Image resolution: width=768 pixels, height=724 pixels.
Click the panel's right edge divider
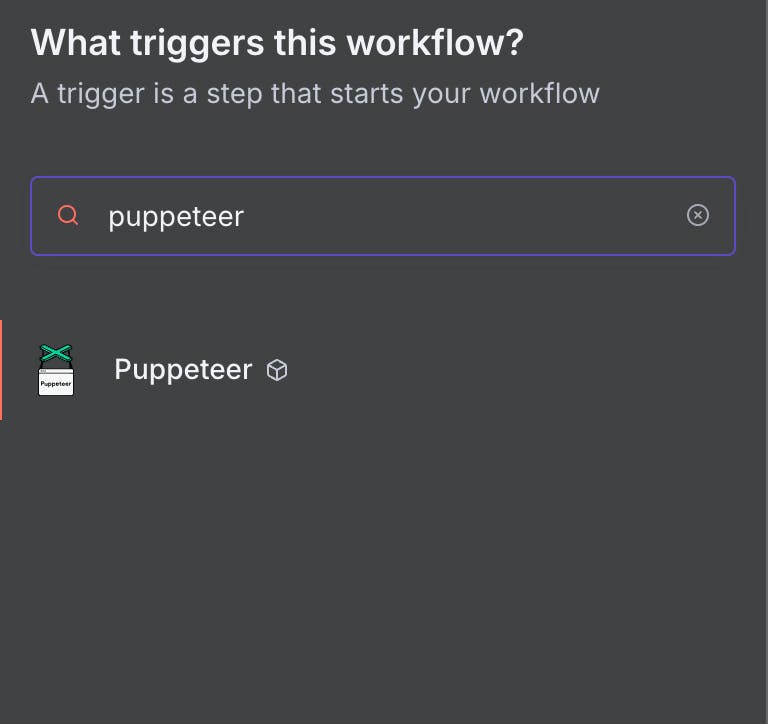tap(766, 362)
